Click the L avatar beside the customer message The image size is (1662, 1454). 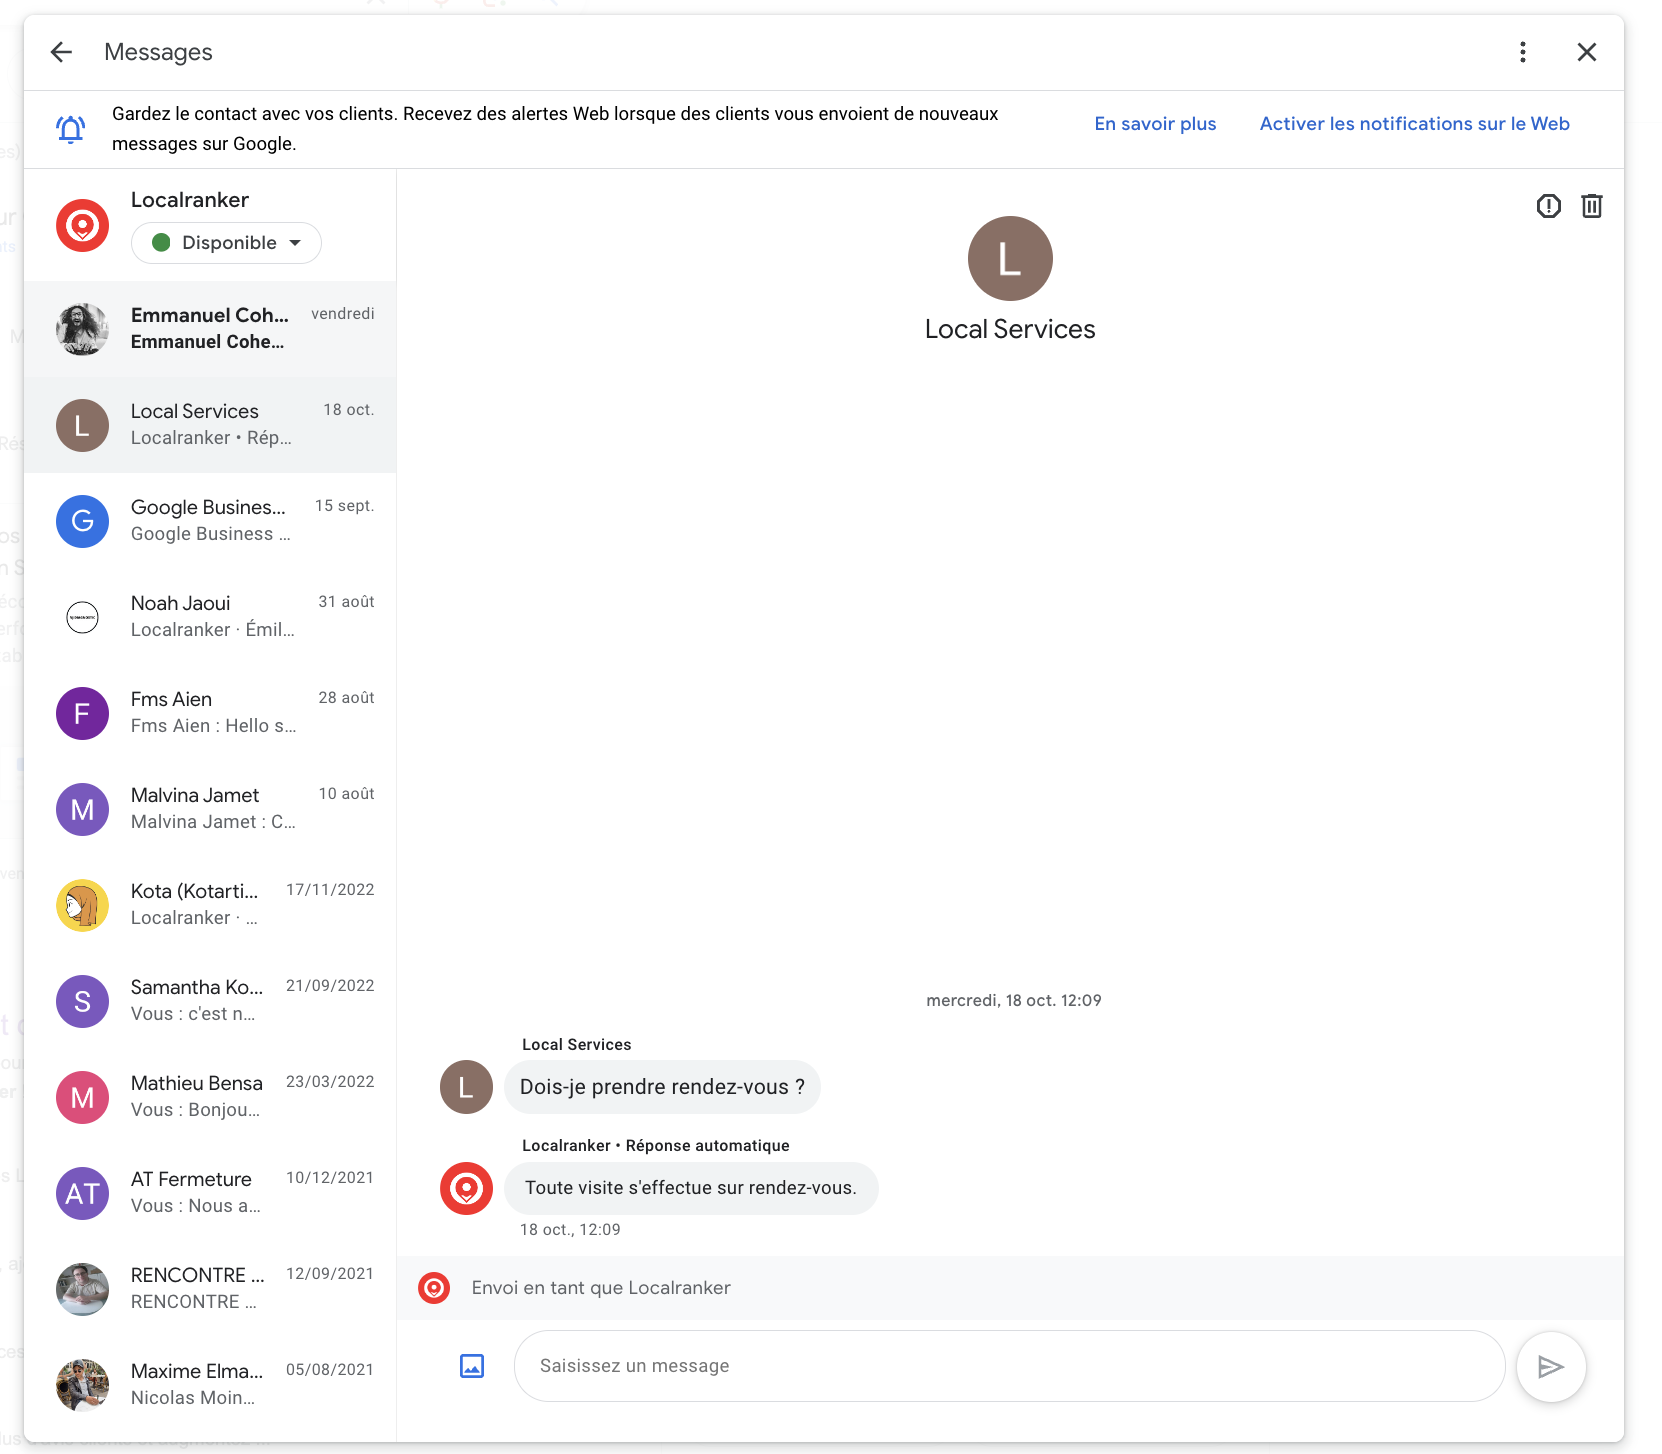pyautogui.click(x=466, y=1087)
